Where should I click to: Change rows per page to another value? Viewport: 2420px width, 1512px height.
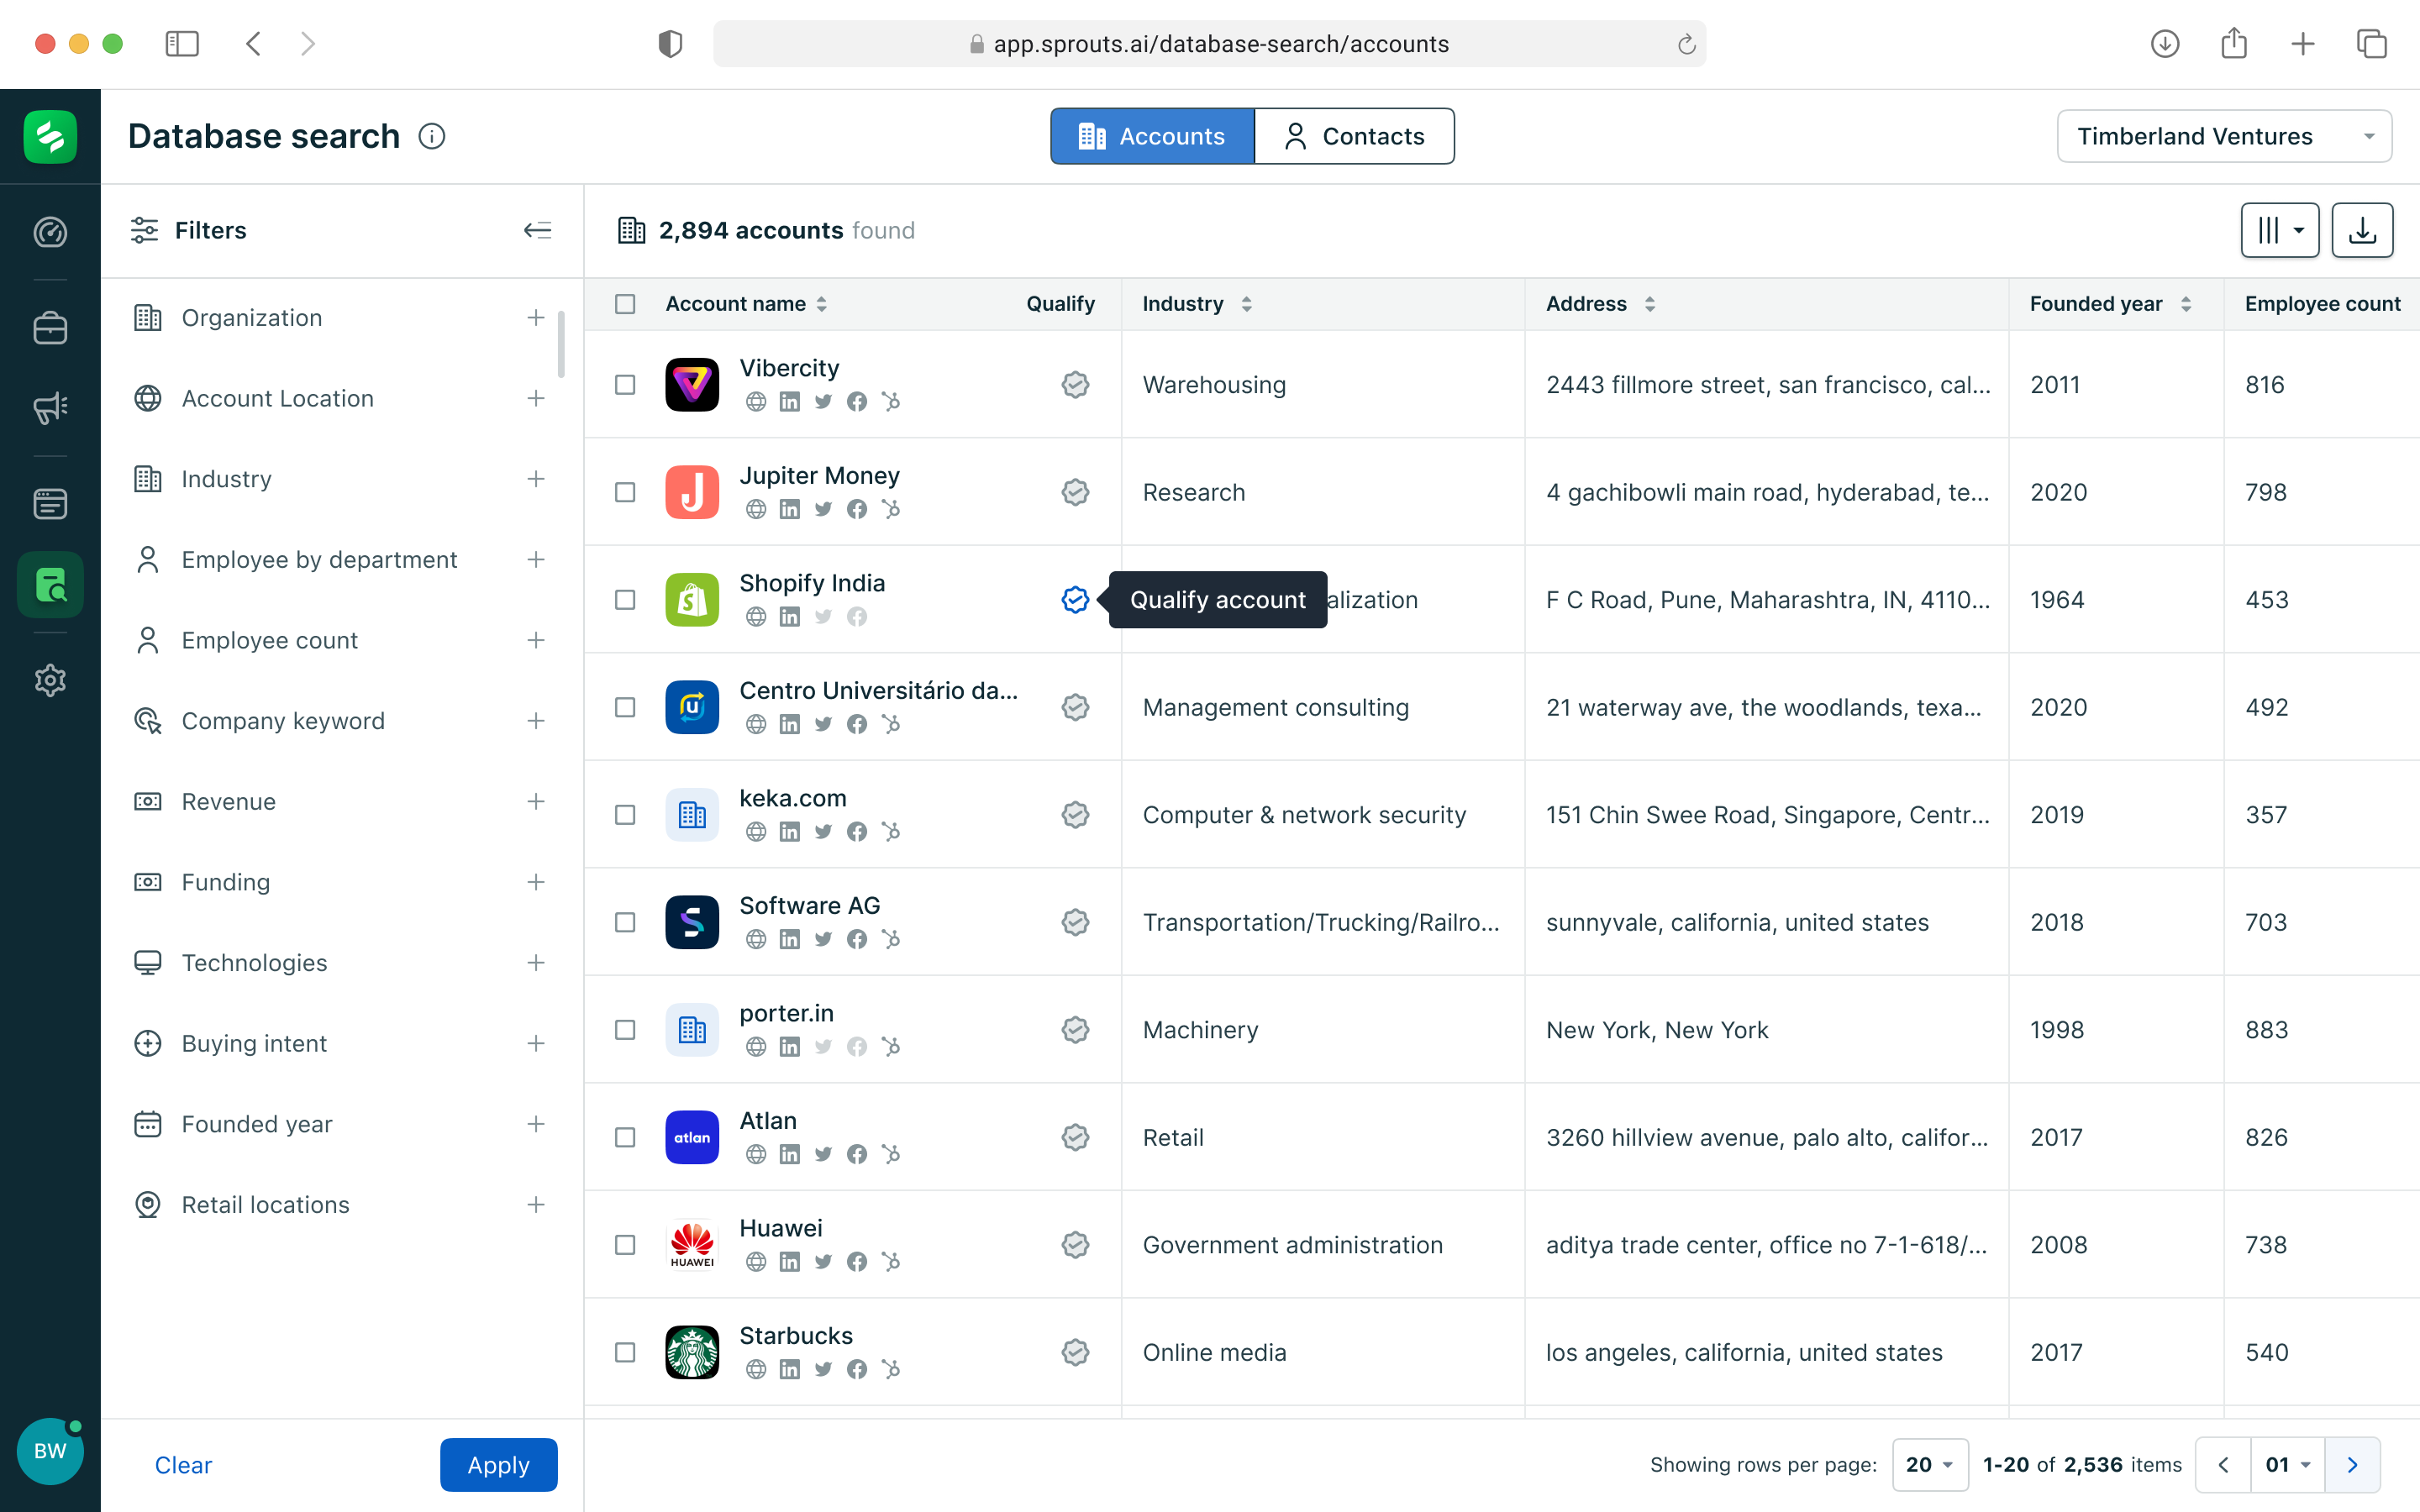tap(1930, 1464)
